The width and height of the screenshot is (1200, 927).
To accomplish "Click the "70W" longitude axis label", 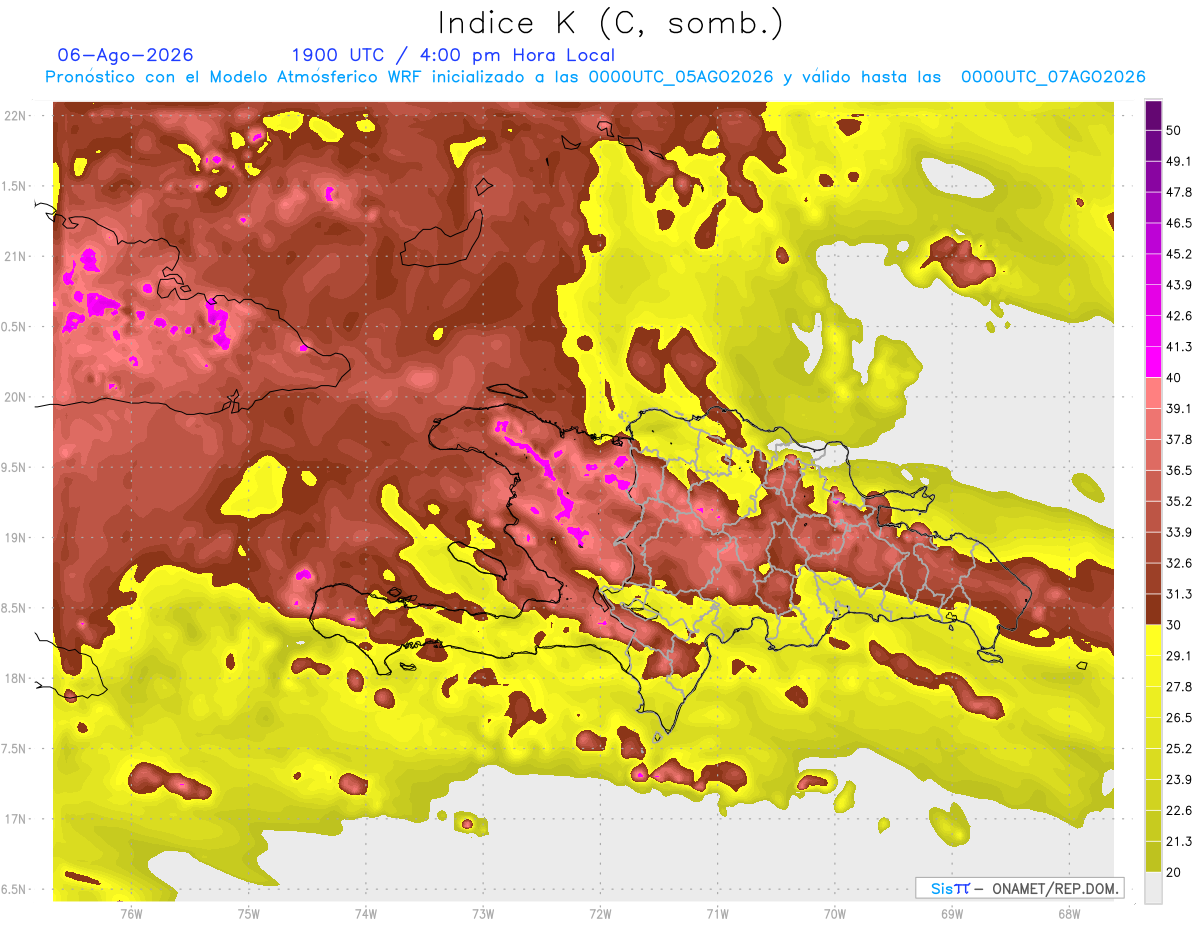I will (x=835, y=914).
